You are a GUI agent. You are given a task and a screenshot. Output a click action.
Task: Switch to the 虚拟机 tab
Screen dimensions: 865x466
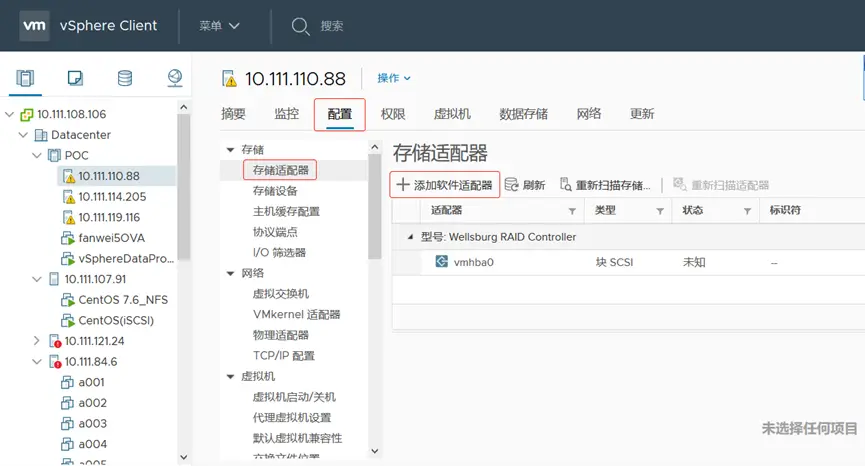pos(452,114)
